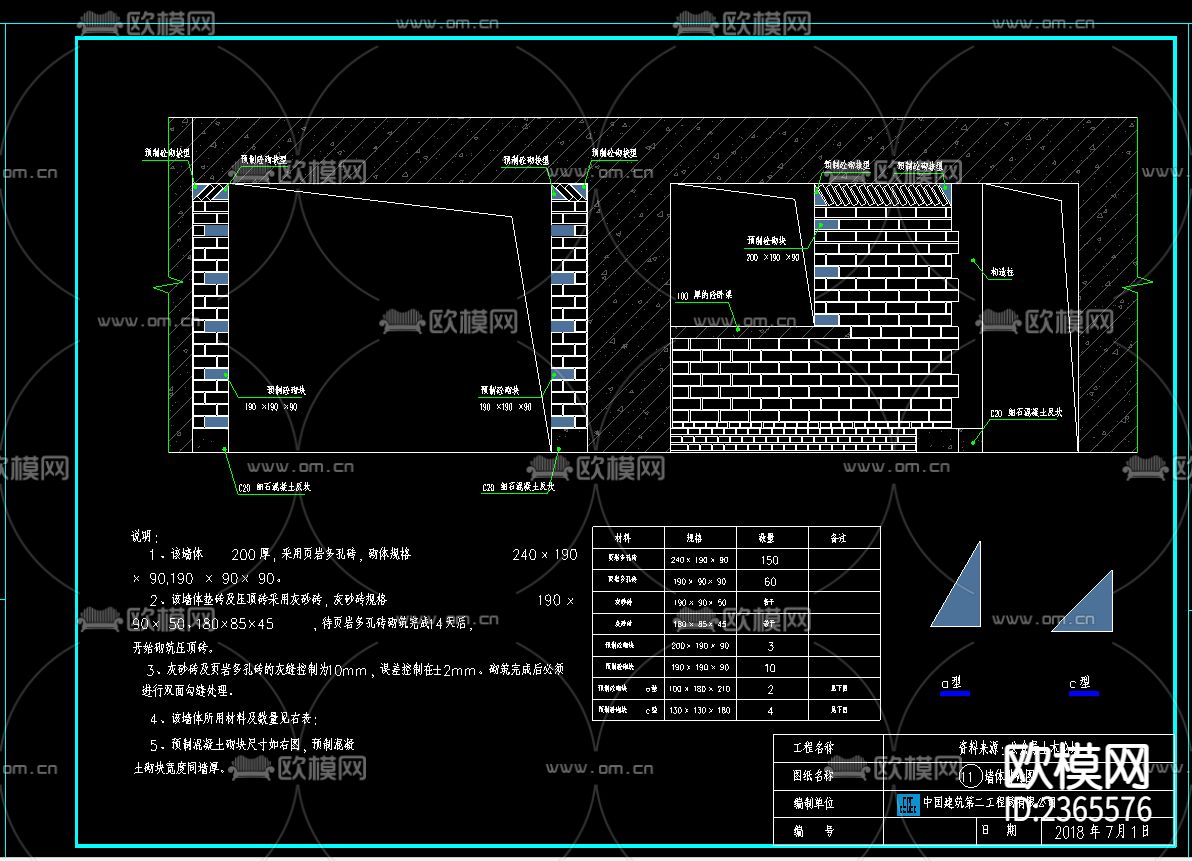1192x861 pixels.
Task: Click the 编号 title block label
Action: [813, 831]
